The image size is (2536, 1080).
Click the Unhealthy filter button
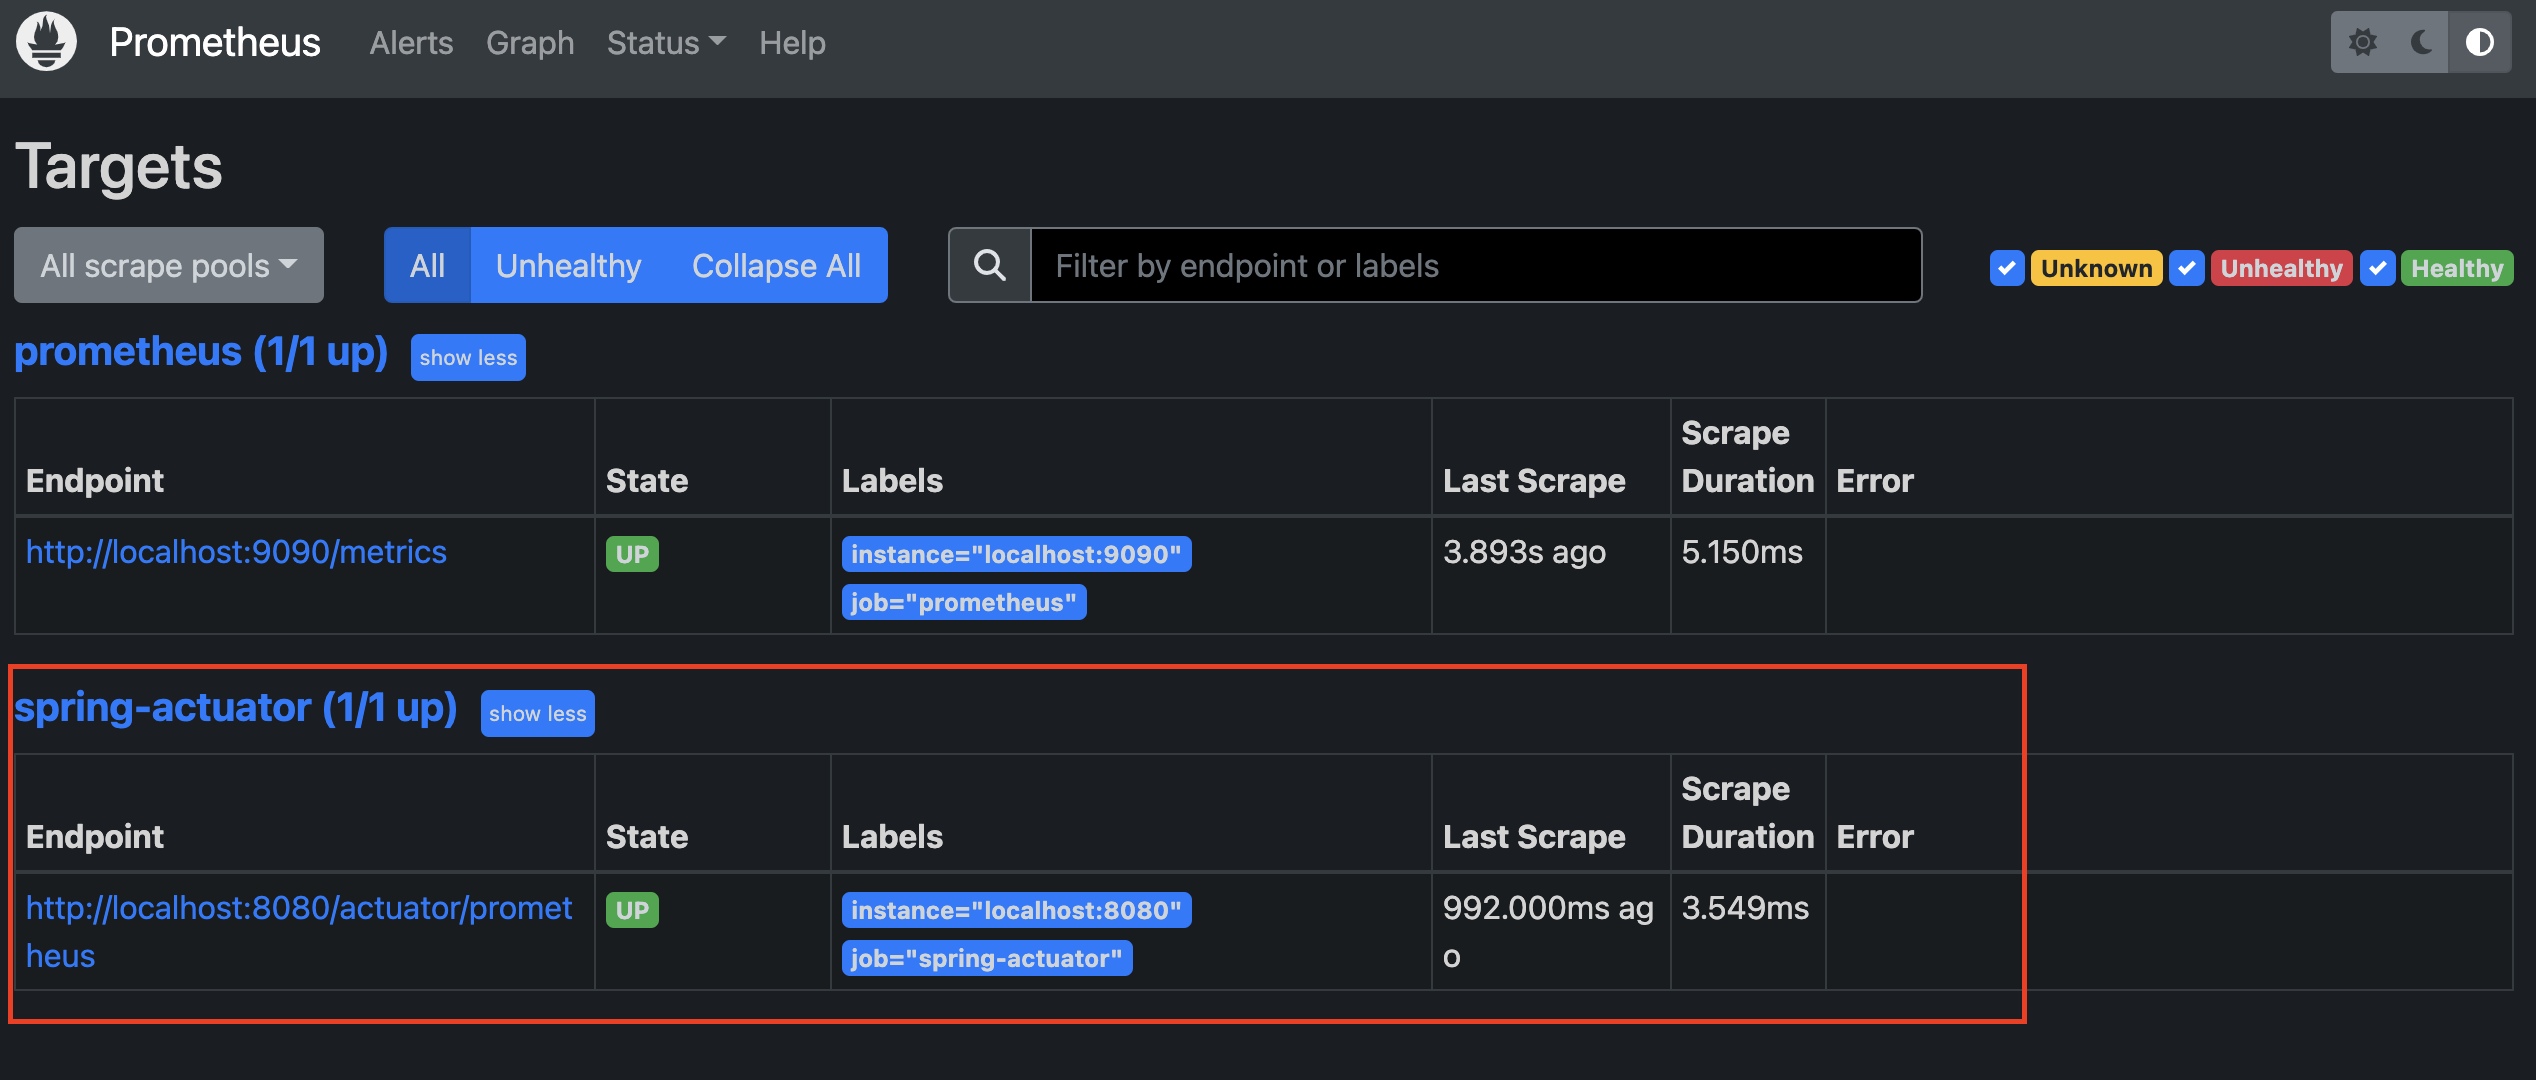tap(568, 265)
